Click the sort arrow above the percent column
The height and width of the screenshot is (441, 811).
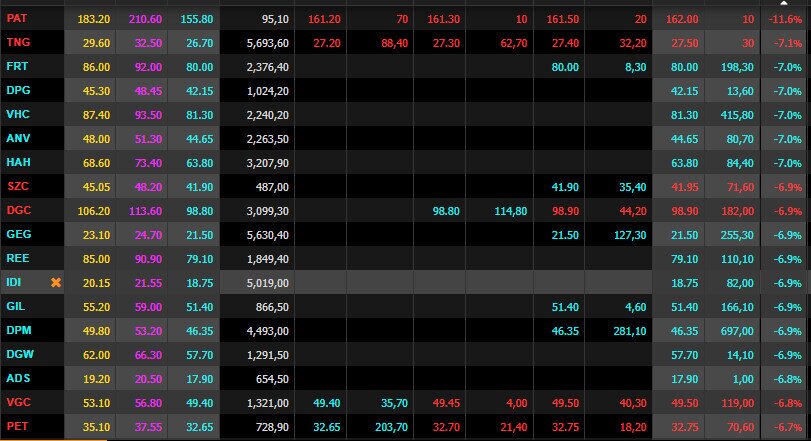(x=784, y=3)
